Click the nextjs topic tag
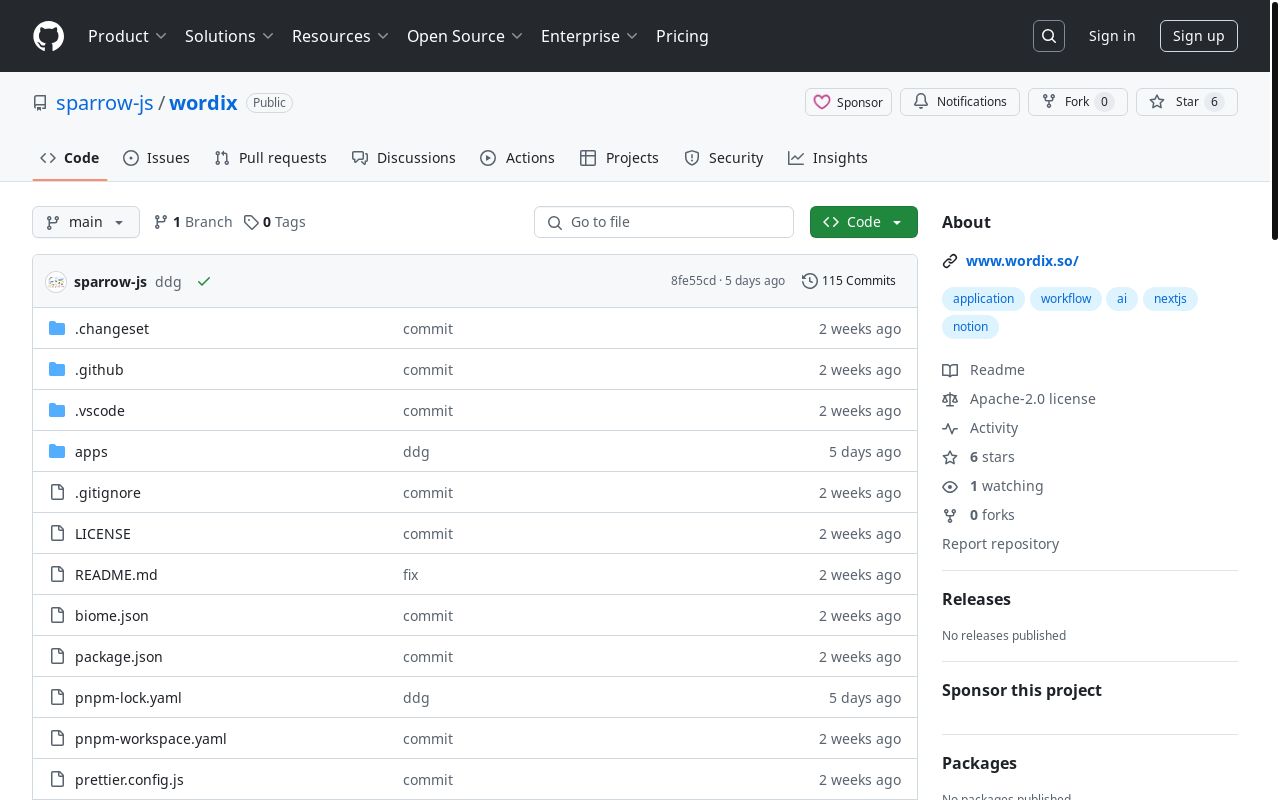This screenshot has height=800, width=1280. (1170, 299)
